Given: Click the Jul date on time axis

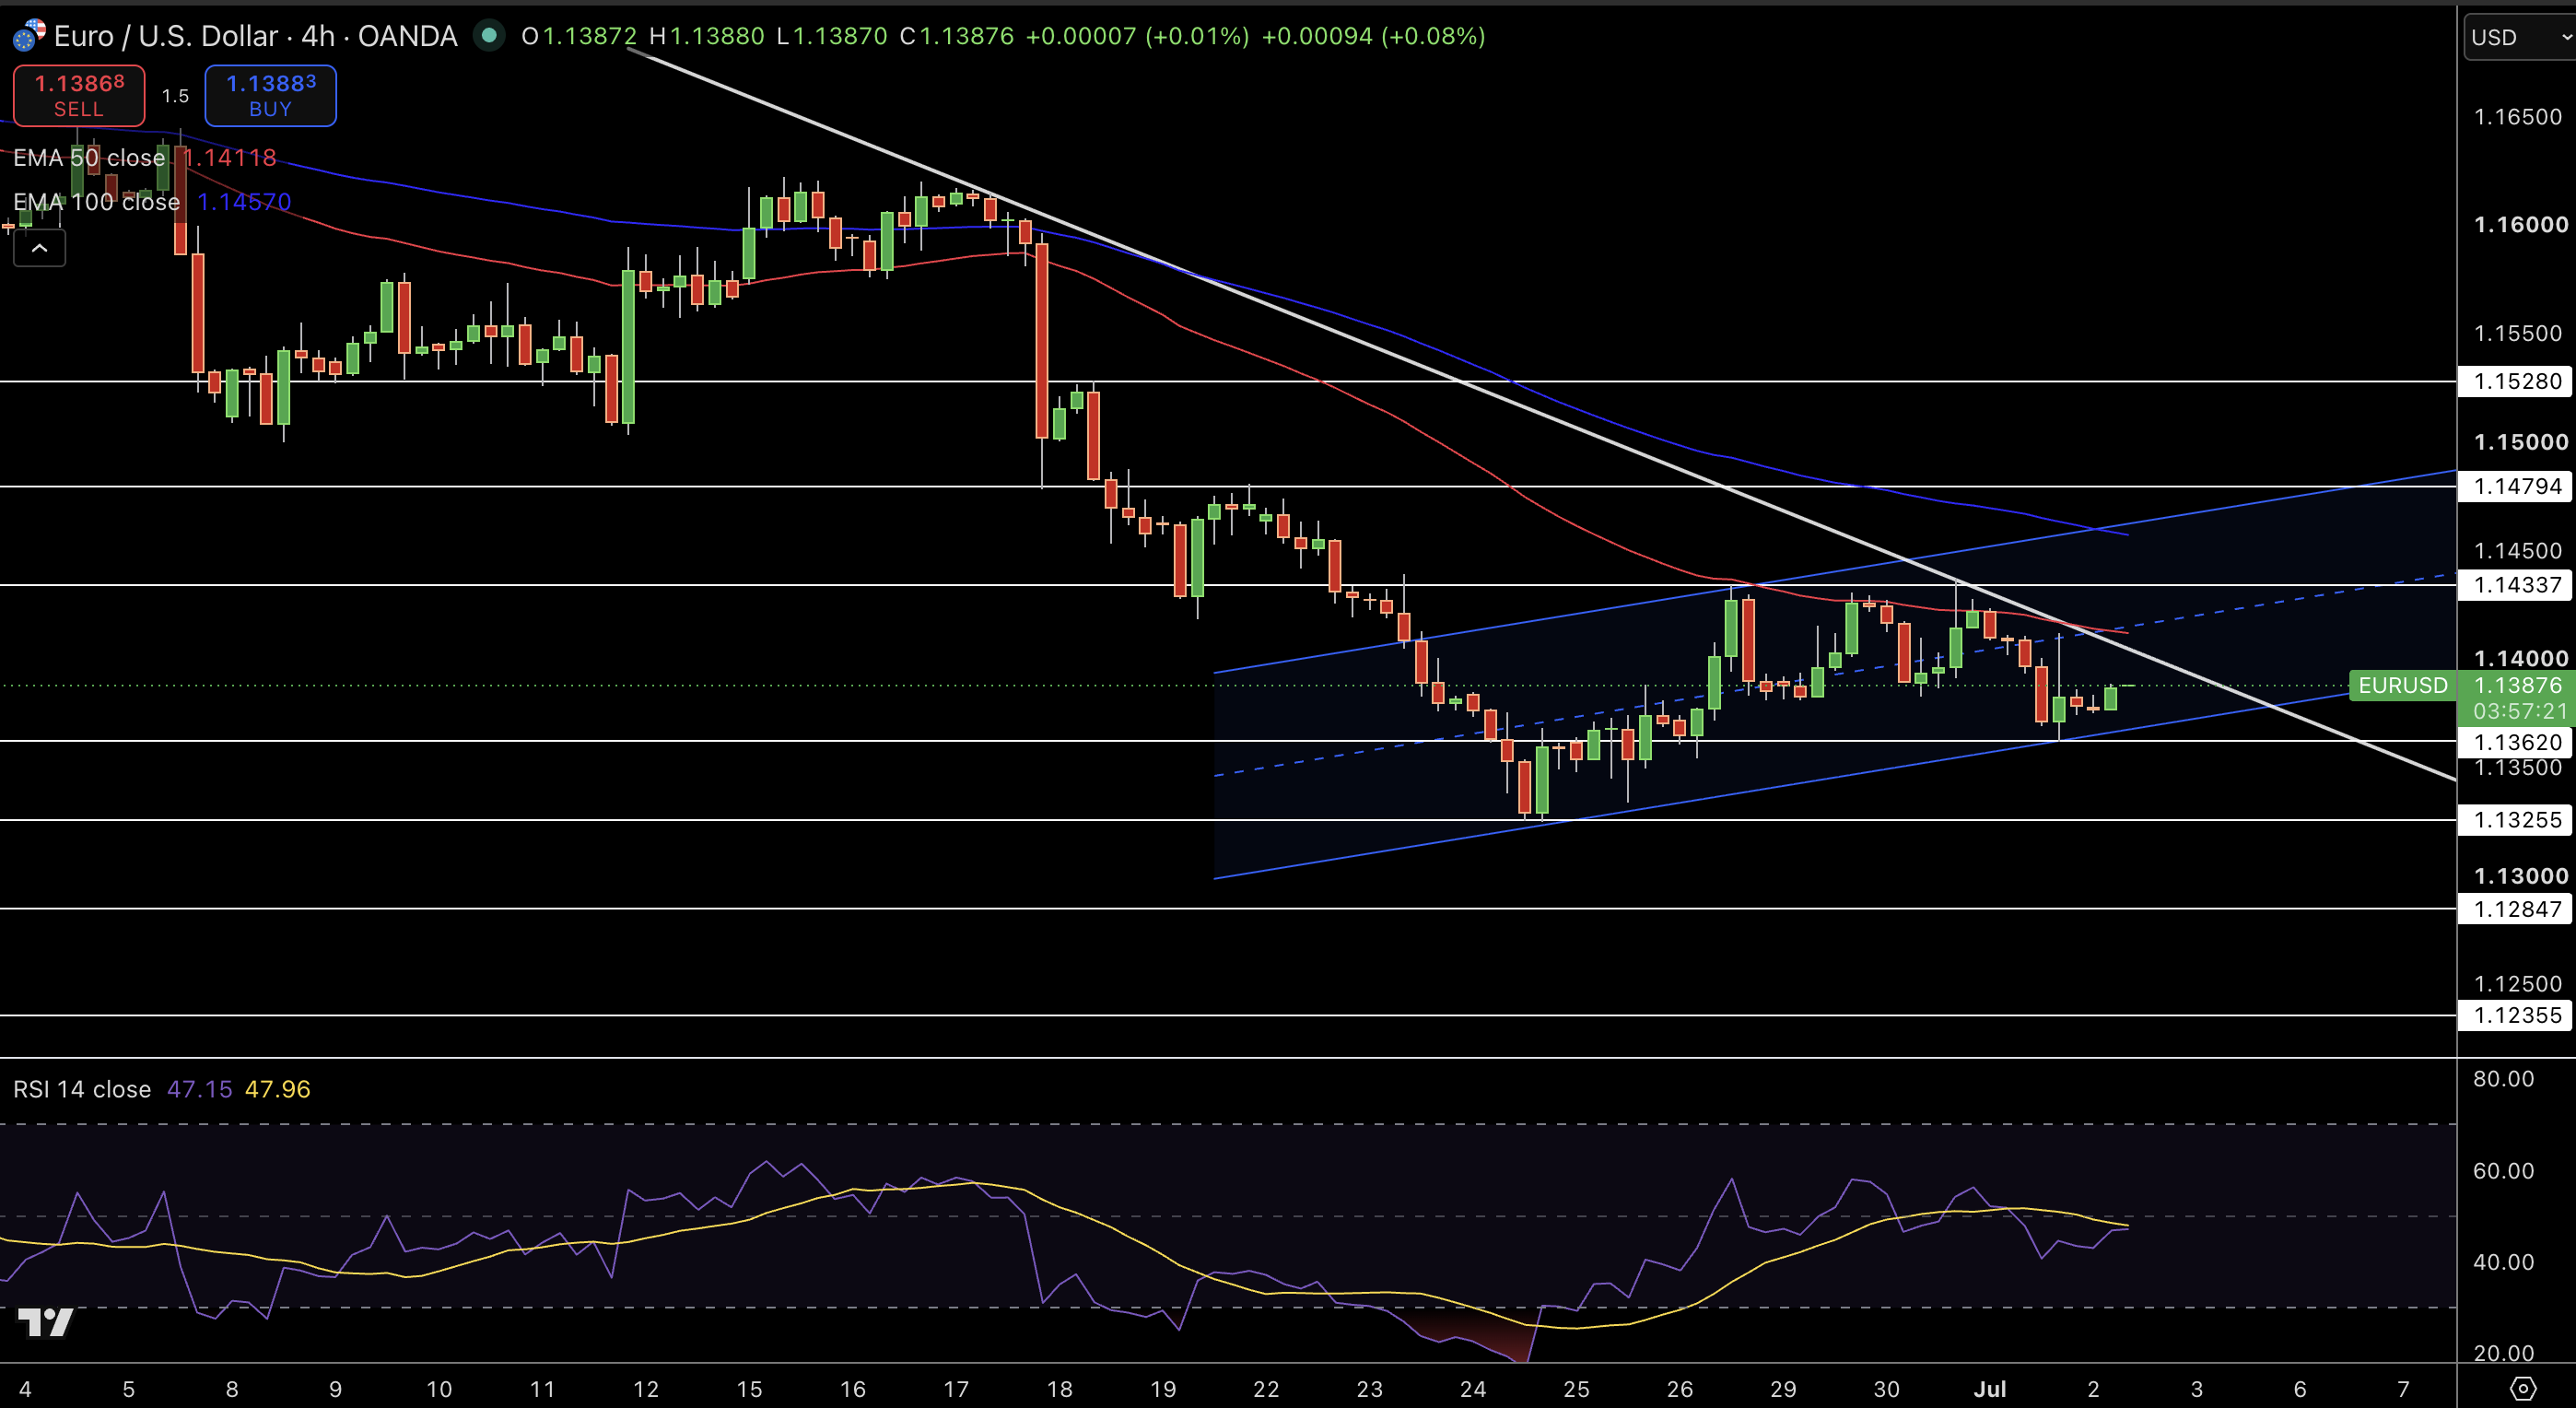Looking at the screenshot, I should coord(1990,1389).
